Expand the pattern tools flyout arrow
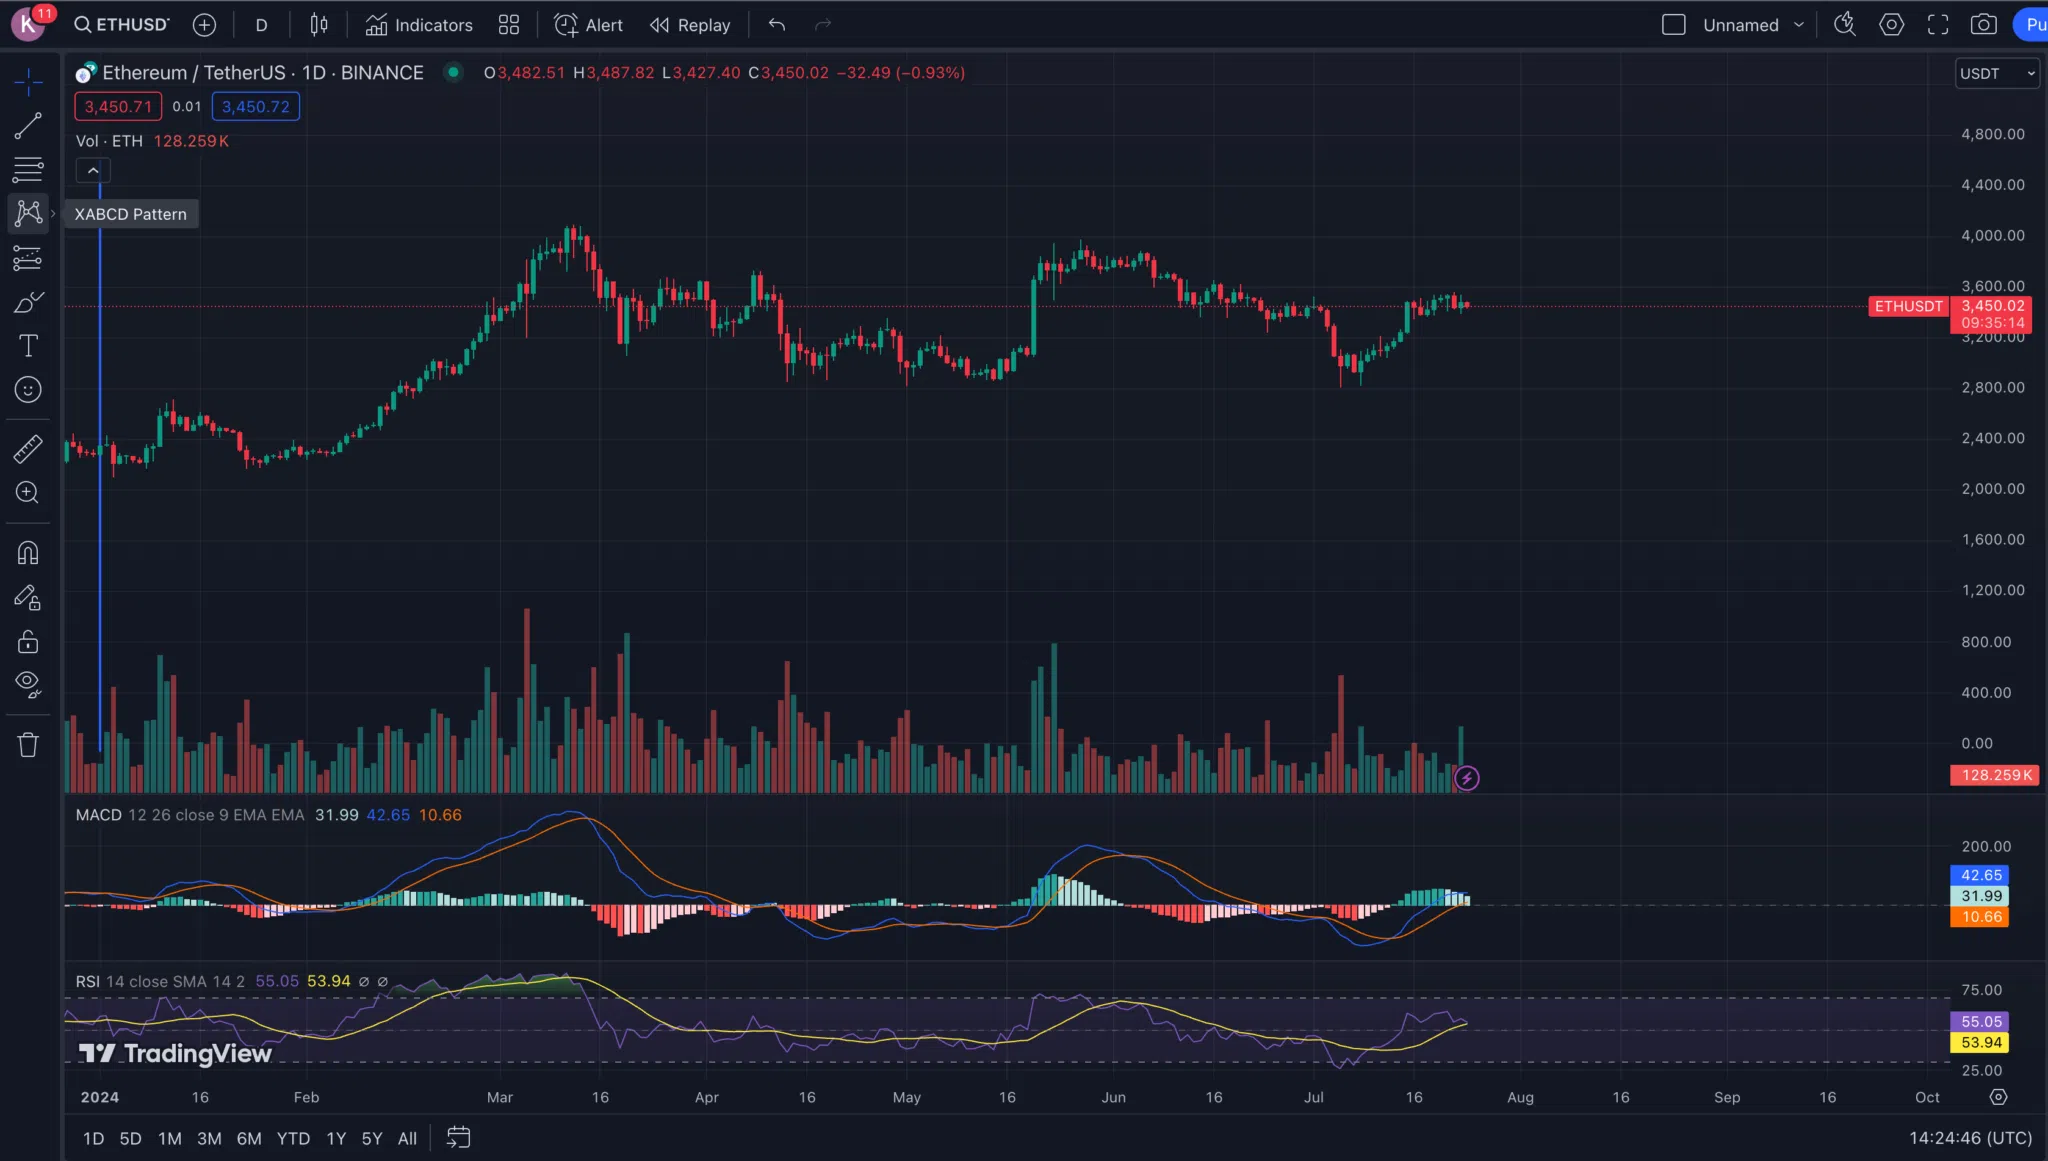2048x1161 pixels. point(53,213)
